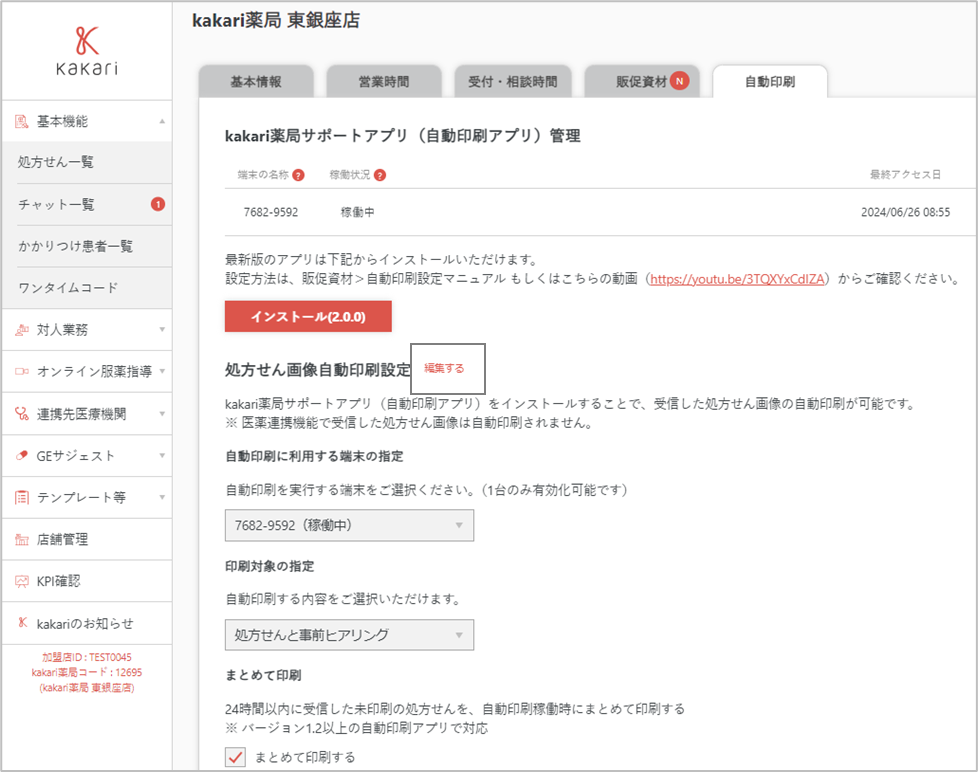Open the 処方せんと事前ヒアリング print target dropdown
The height and width of the screenshot is (772, 978).
pos(349,635)
